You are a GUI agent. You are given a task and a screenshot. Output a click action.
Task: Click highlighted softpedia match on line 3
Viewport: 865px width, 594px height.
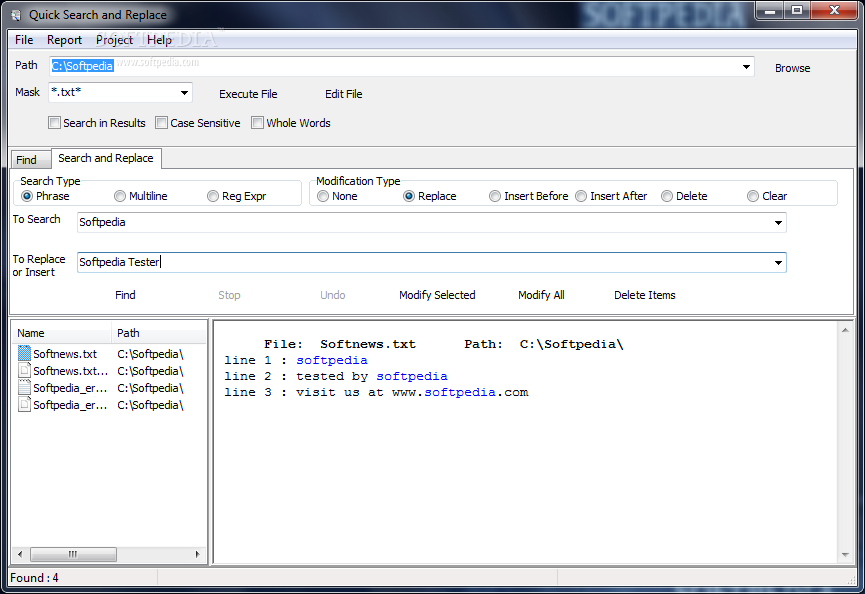(460, 392)
